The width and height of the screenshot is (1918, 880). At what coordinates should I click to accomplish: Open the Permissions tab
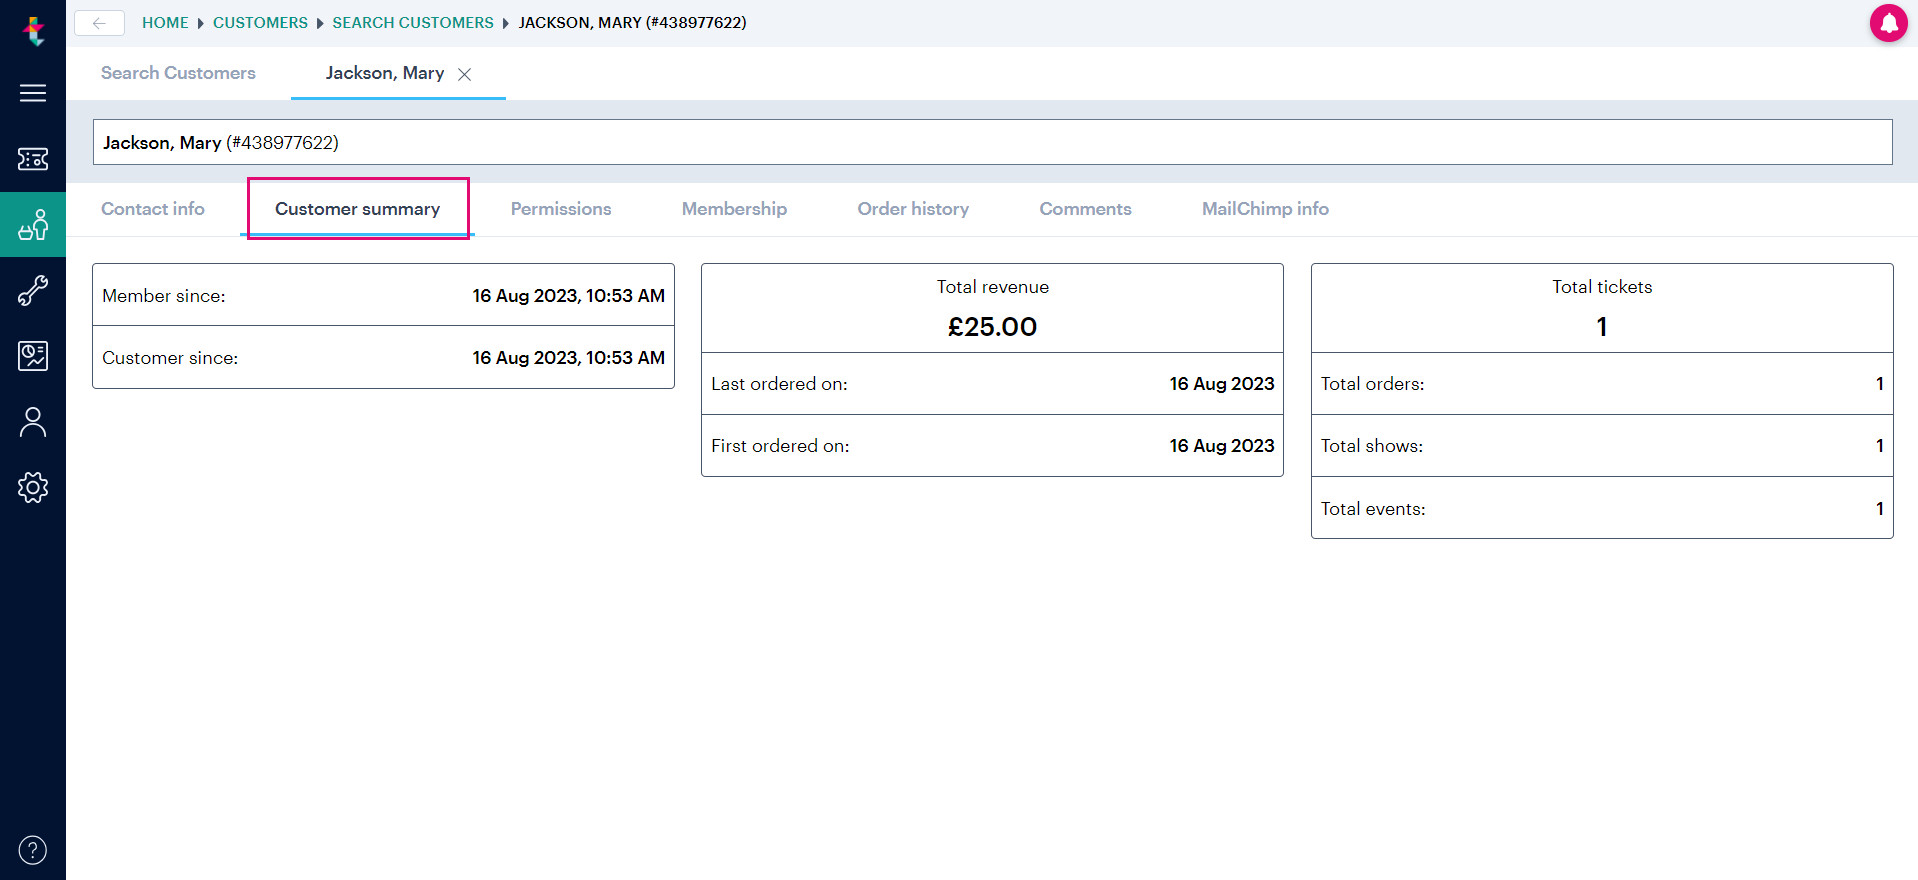pyautogui.click(x=561, y=209)
